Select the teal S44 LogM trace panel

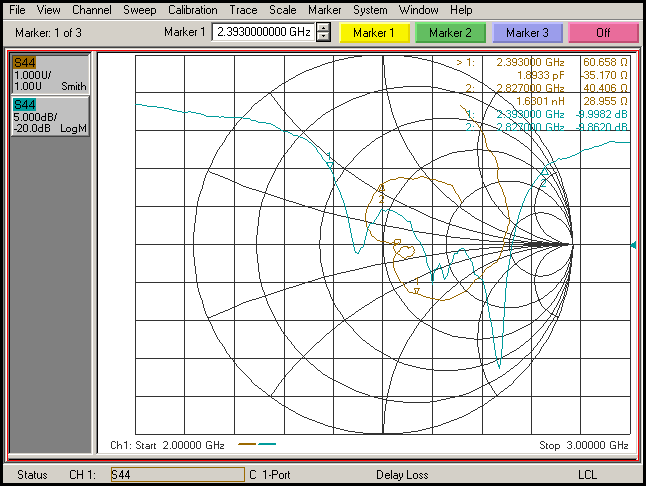pos(49,116)
